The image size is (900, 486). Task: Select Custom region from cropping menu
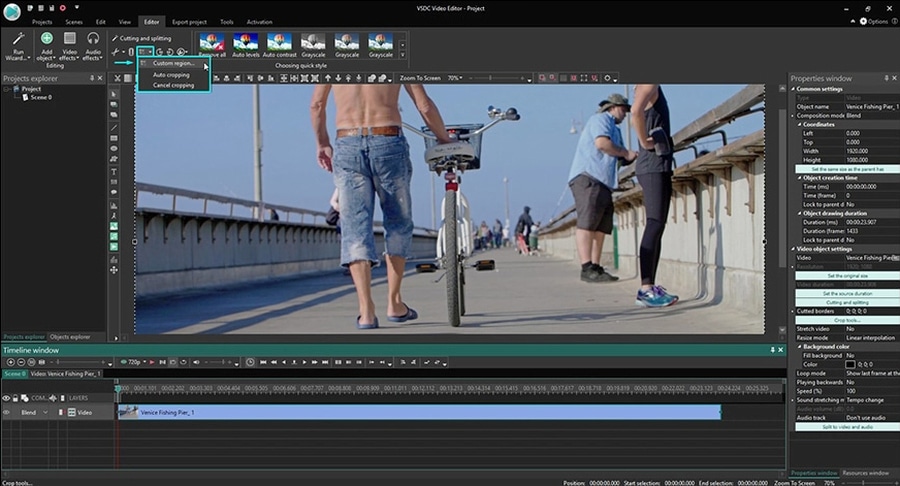(x=173, y=63)
